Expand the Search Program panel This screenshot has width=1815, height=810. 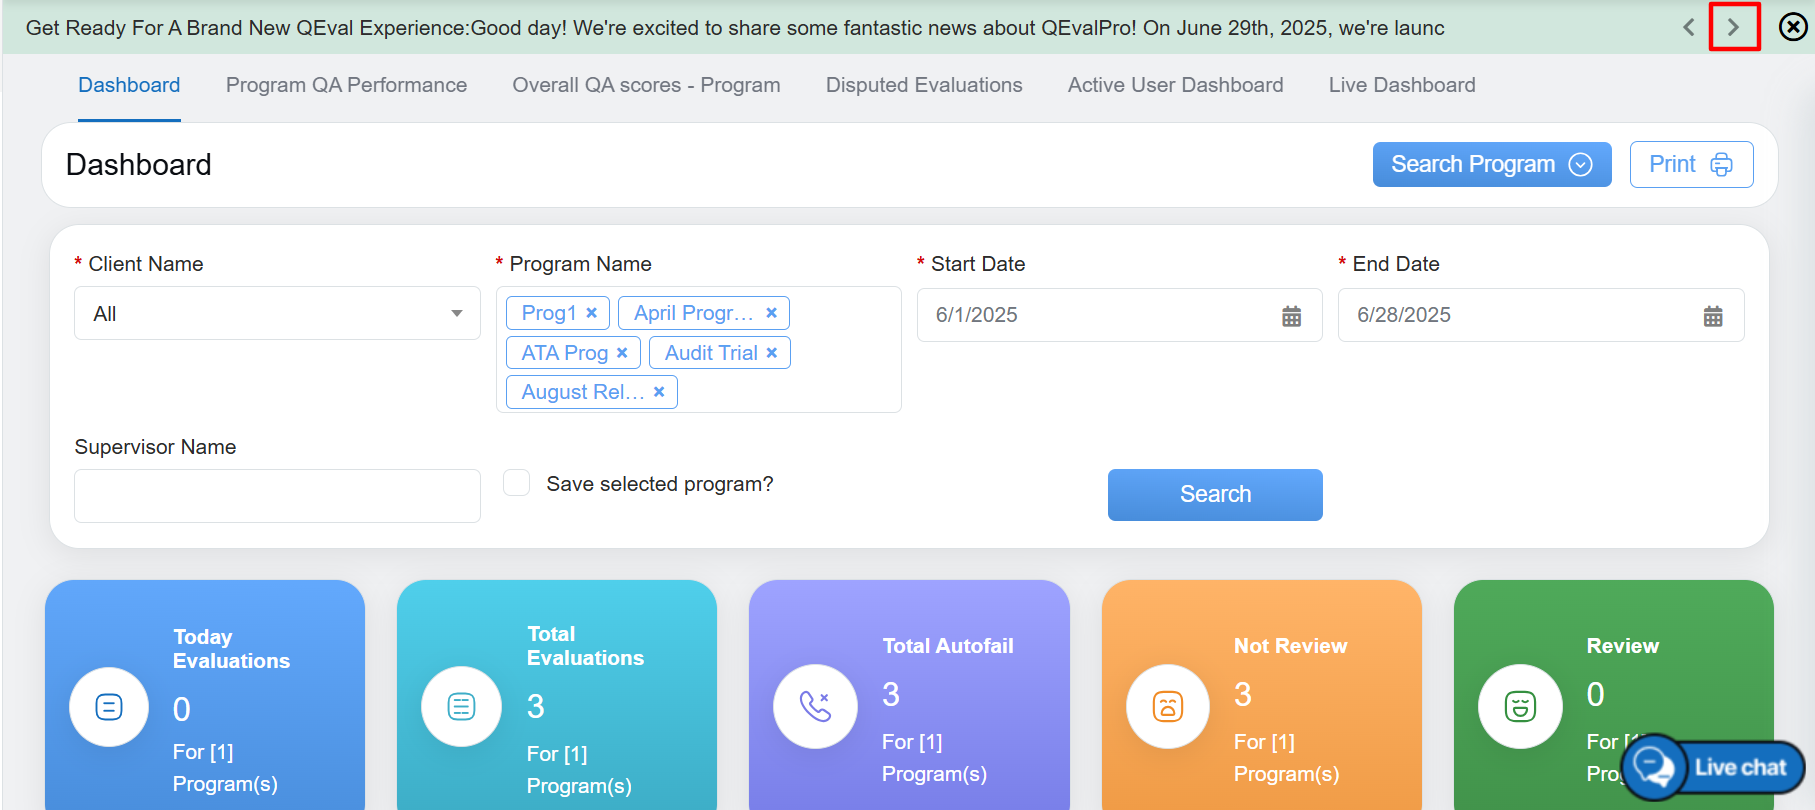(x=1490, y=164)
